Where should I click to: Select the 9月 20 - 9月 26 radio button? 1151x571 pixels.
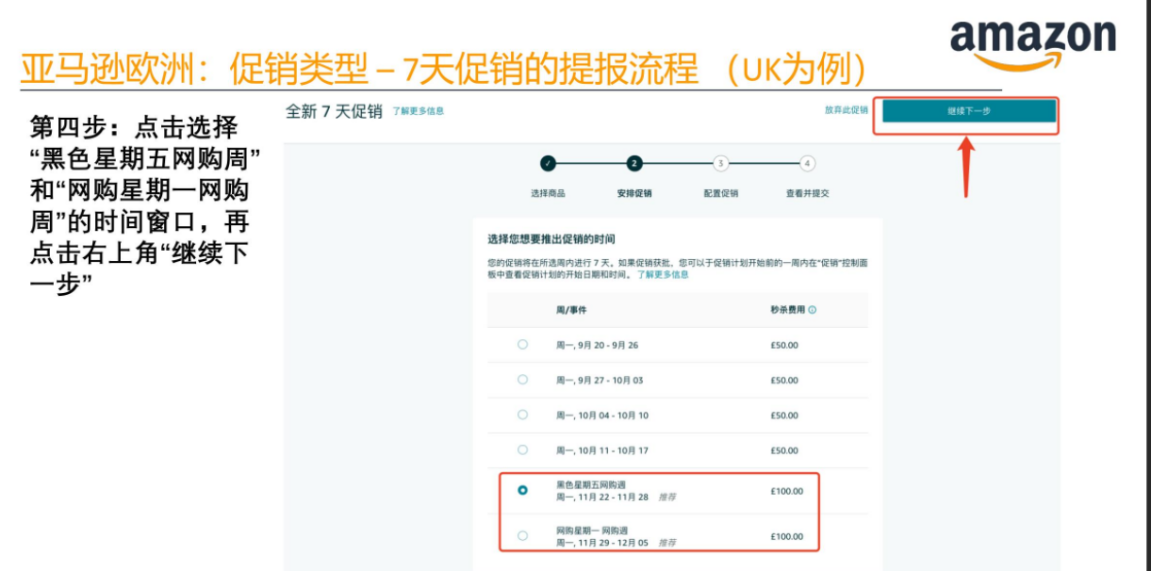[x=523, y=344]
